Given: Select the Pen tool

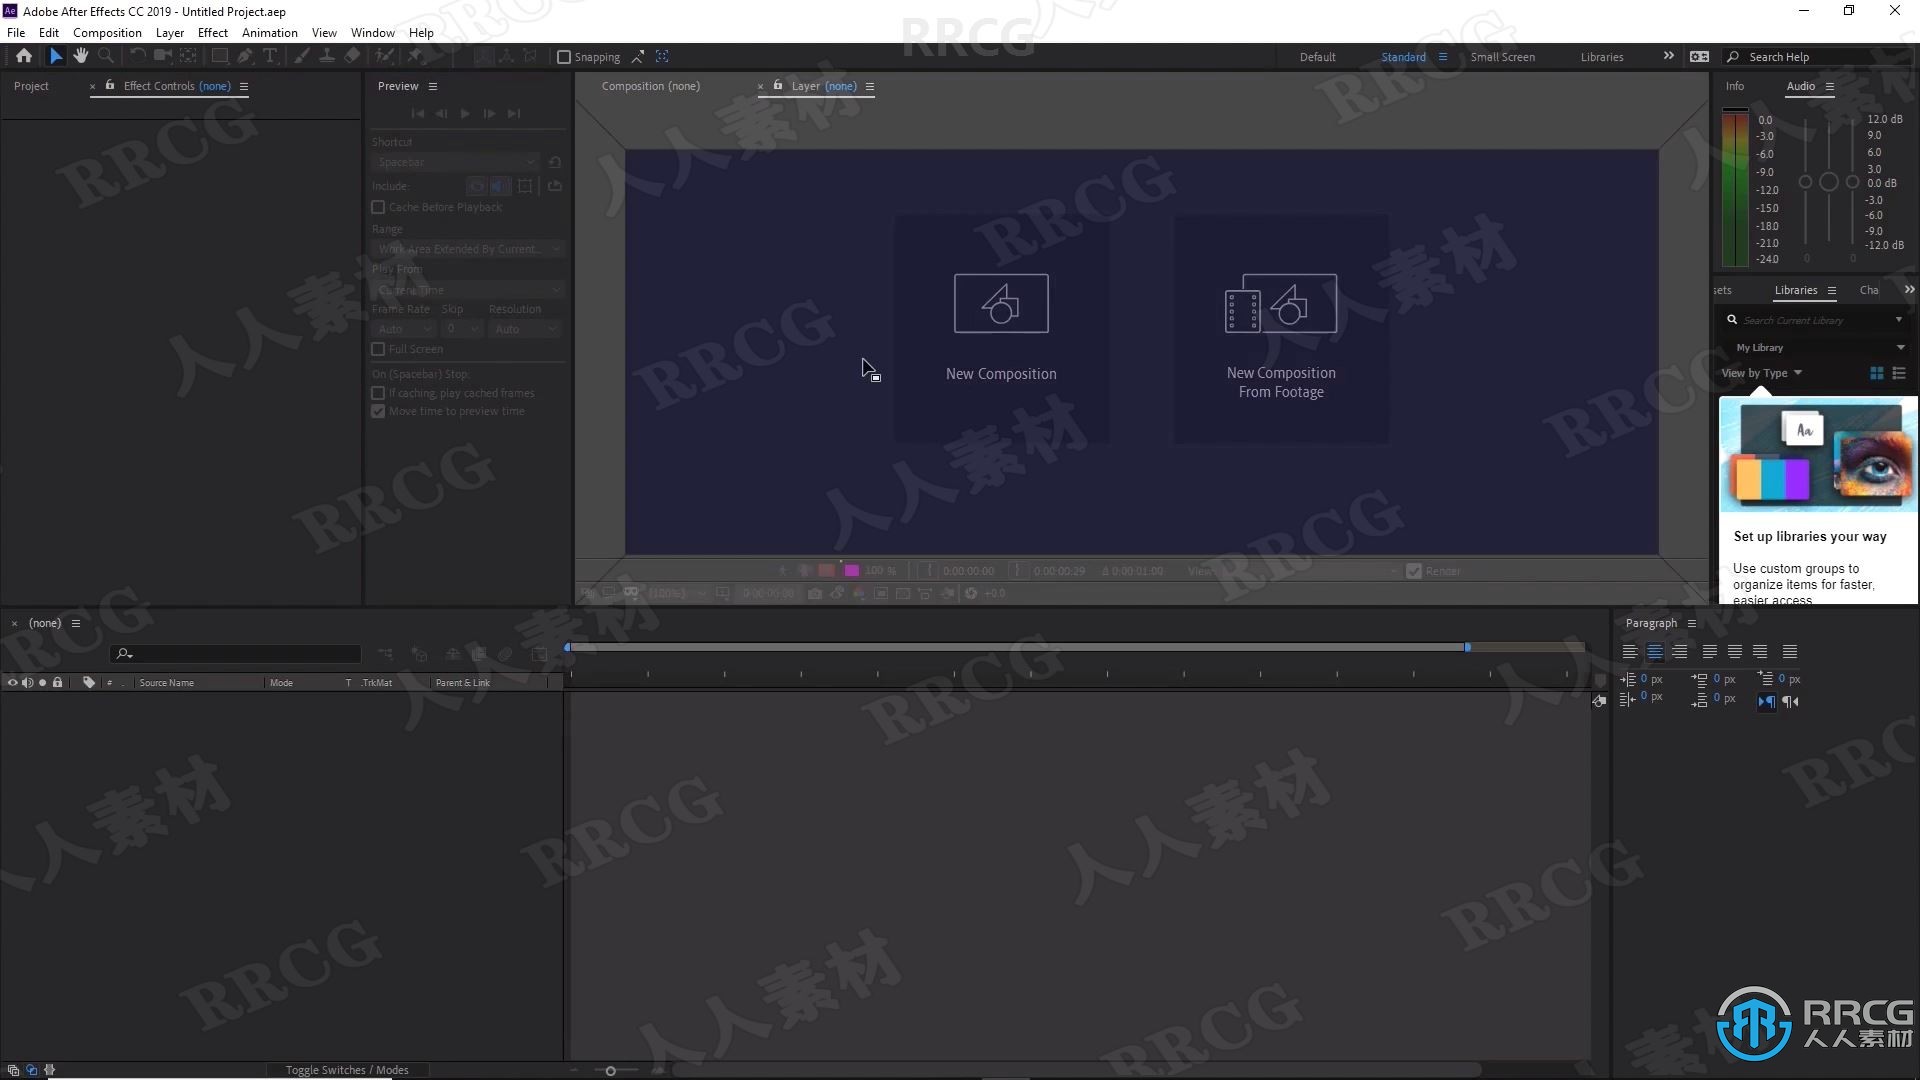Looking at the screenshot, I should 245,57.
